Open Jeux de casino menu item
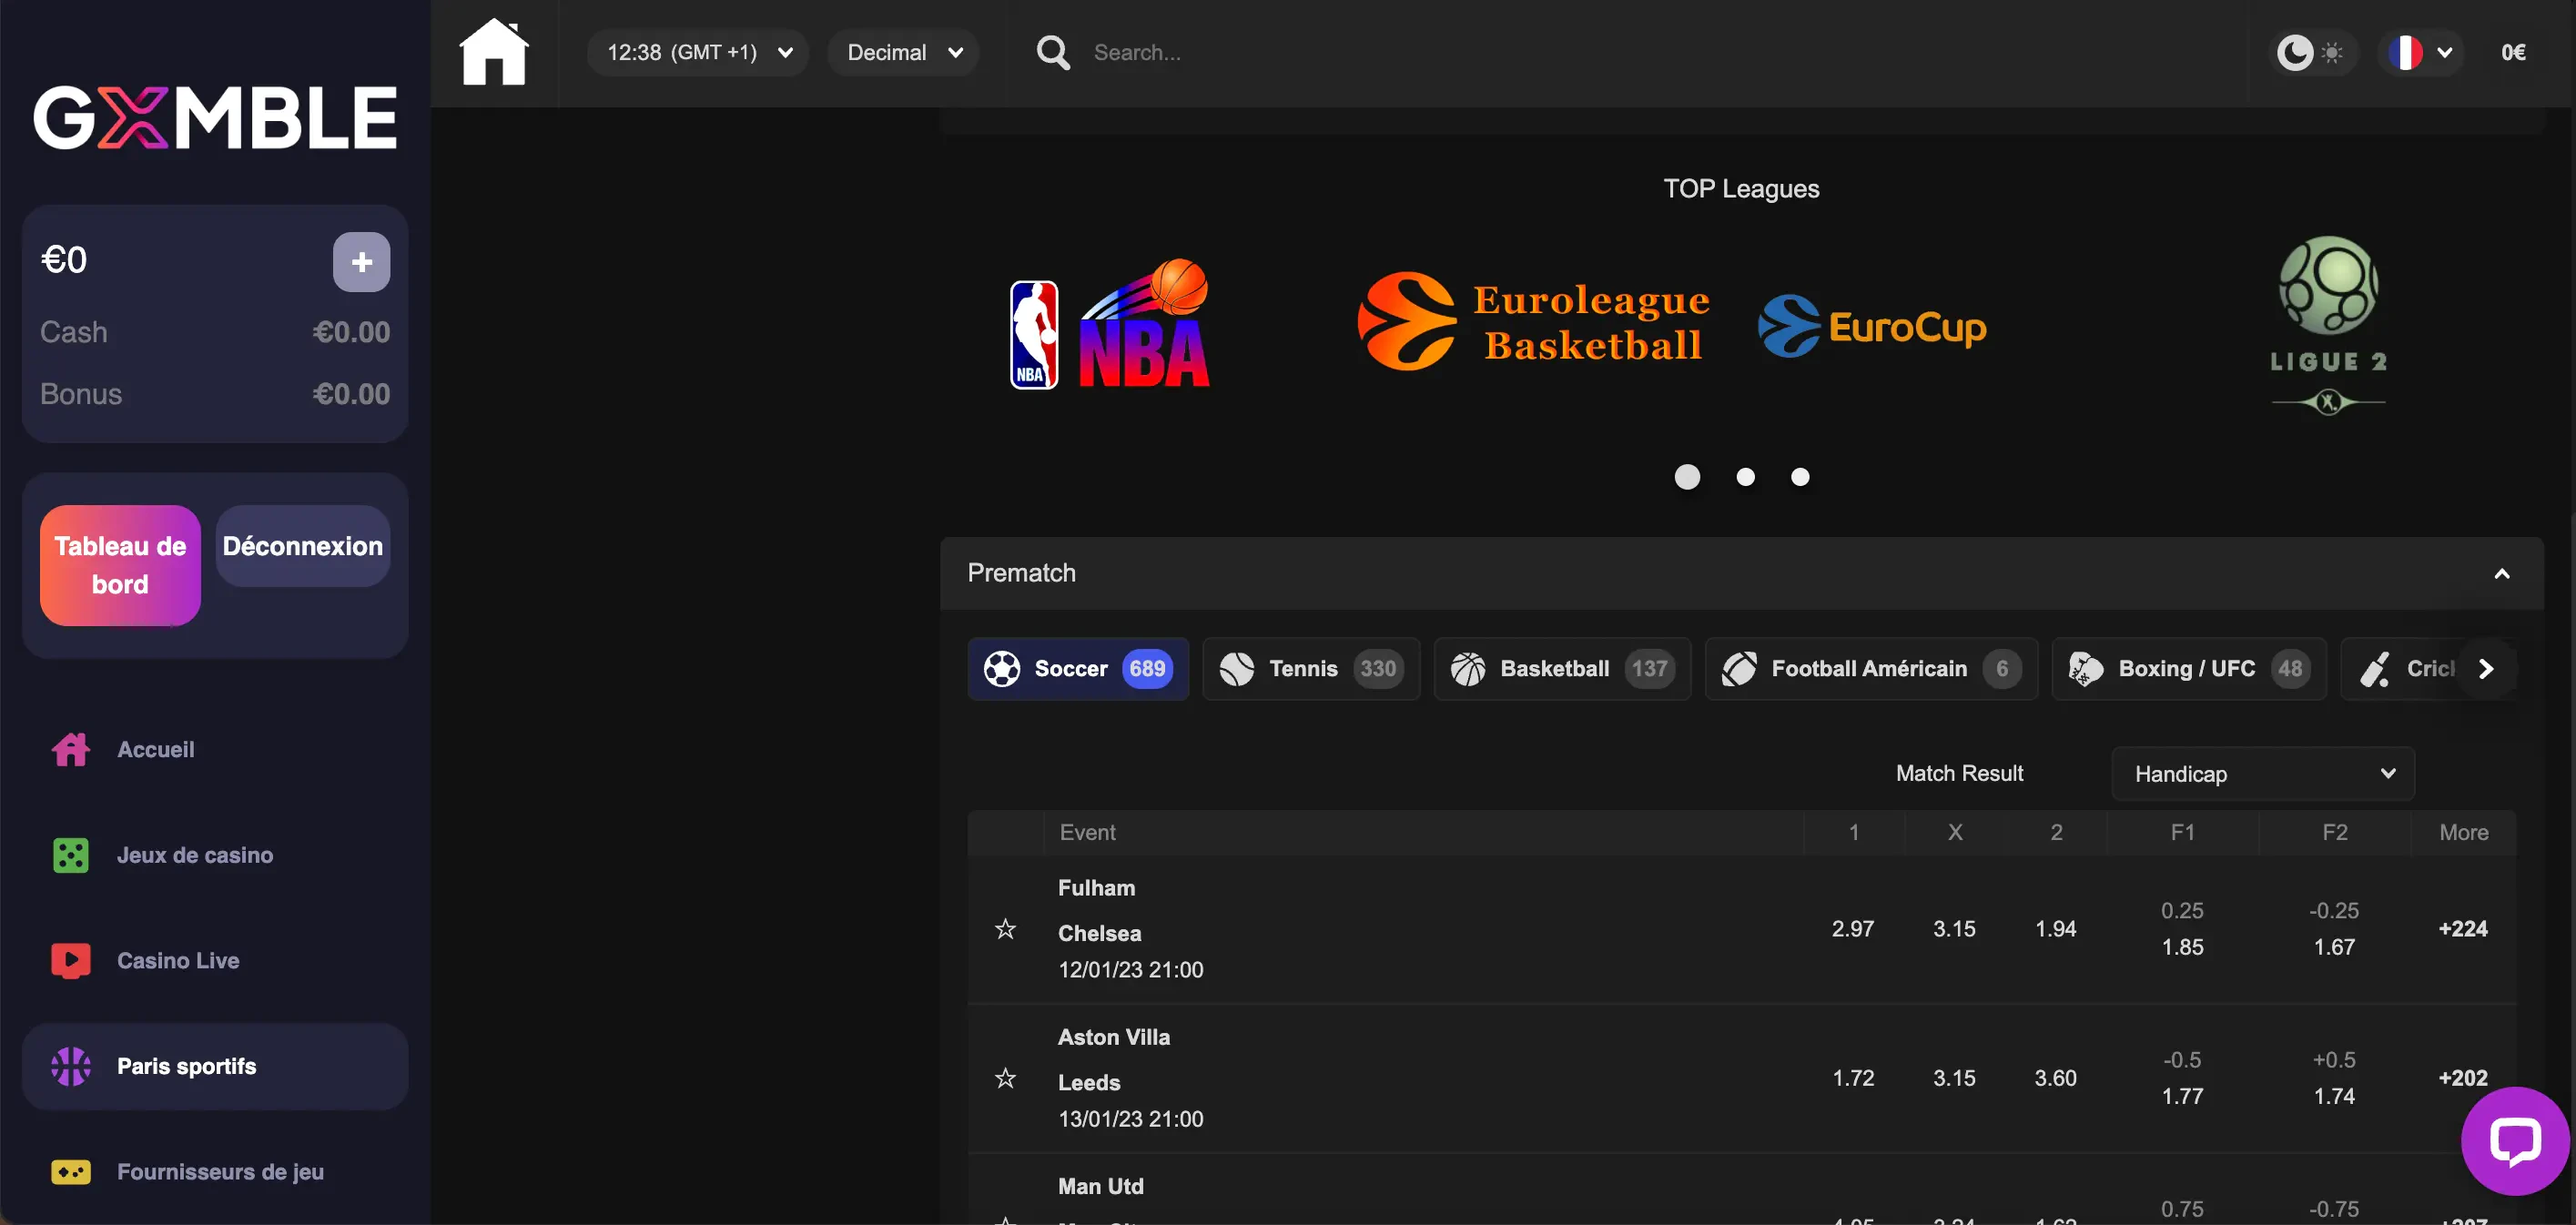Viewport: 2576px width, 1225px height. [x=214, y=855]
